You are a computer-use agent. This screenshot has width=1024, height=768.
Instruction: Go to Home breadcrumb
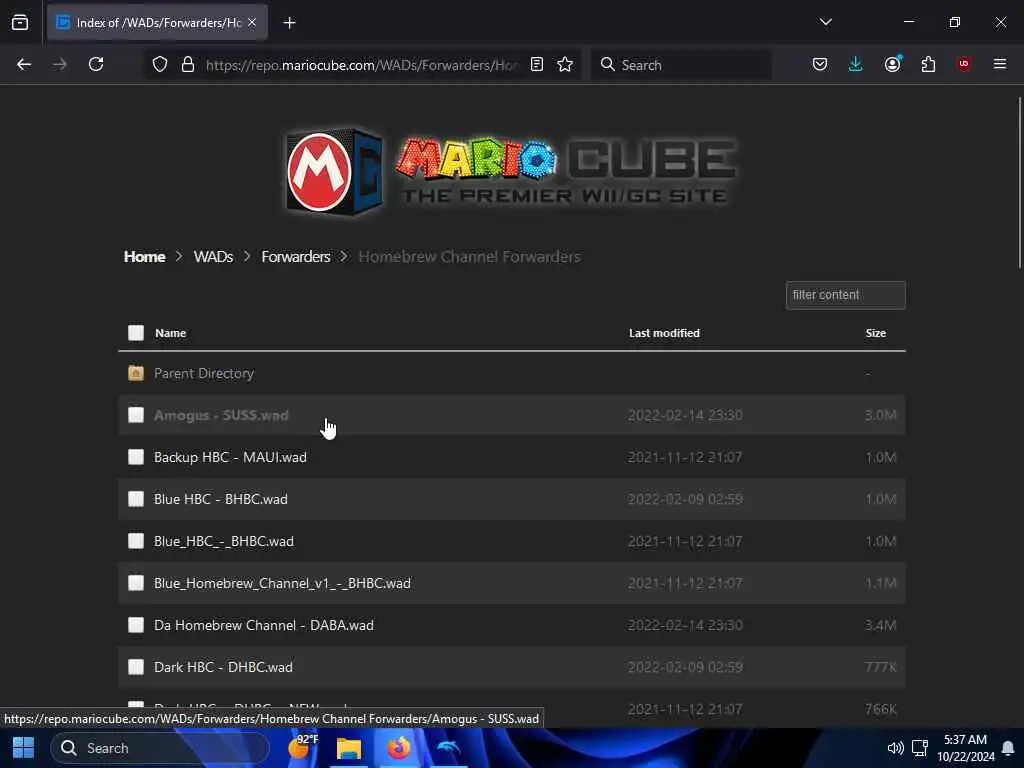pos(144,257)
